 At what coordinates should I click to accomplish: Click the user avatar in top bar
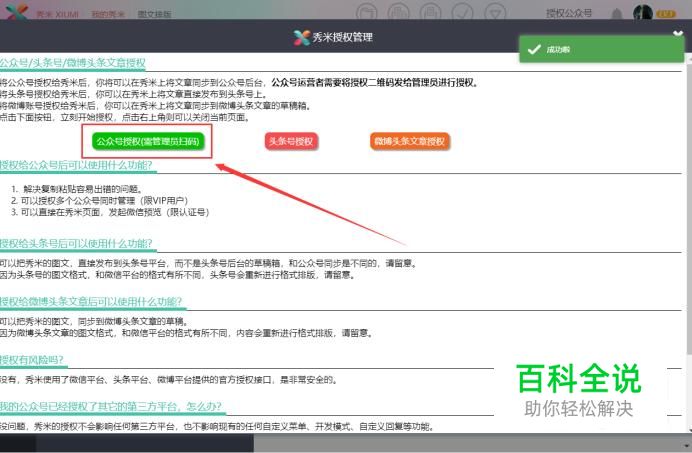point(643,12)
